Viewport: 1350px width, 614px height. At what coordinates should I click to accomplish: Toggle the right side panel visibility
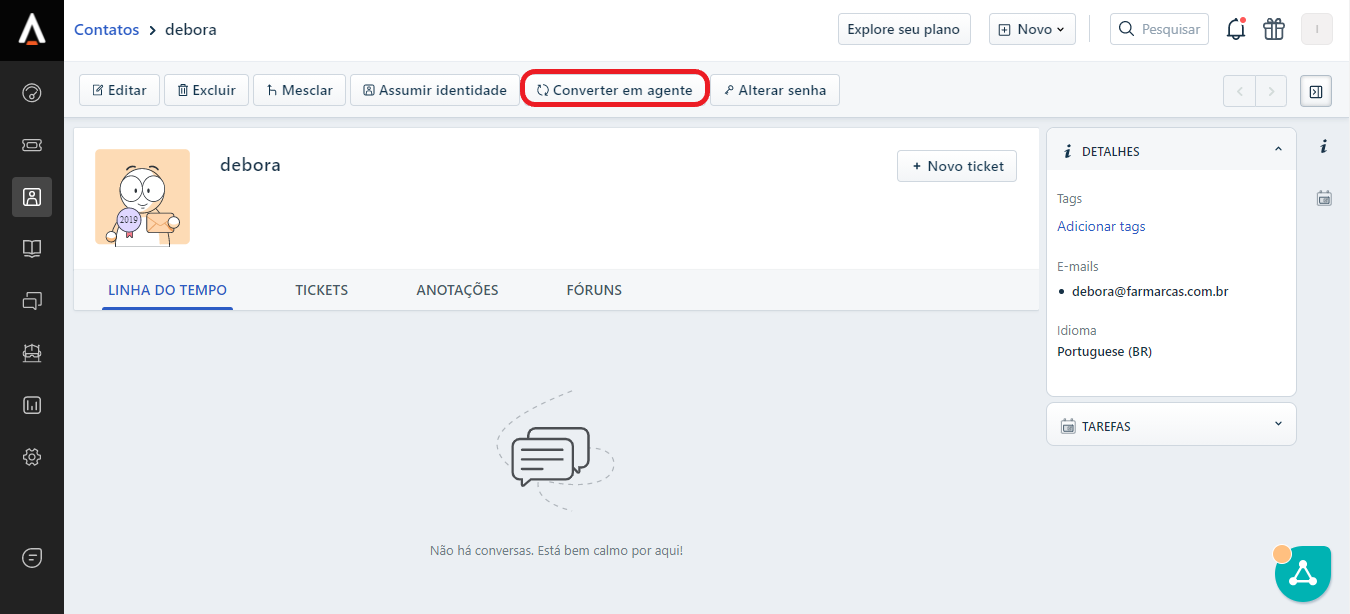(1315, 91)
